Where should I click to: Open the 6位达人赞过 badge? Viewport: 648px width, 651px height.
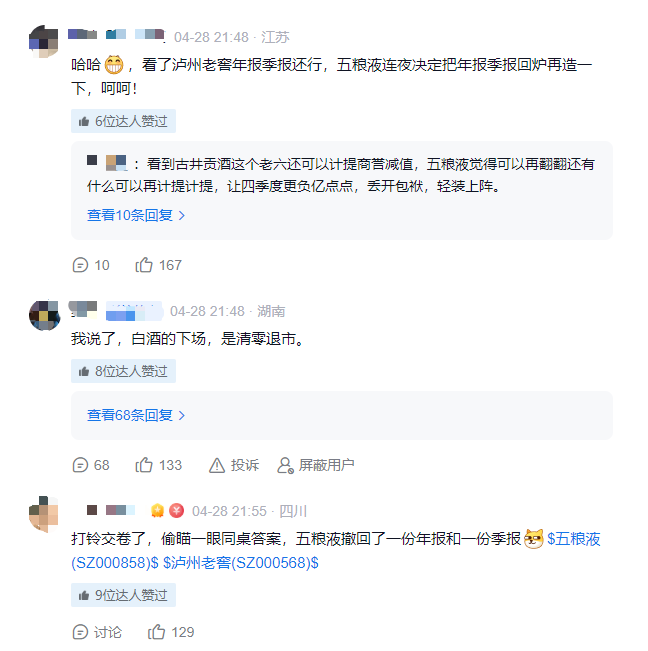click(x=123, y=122)
